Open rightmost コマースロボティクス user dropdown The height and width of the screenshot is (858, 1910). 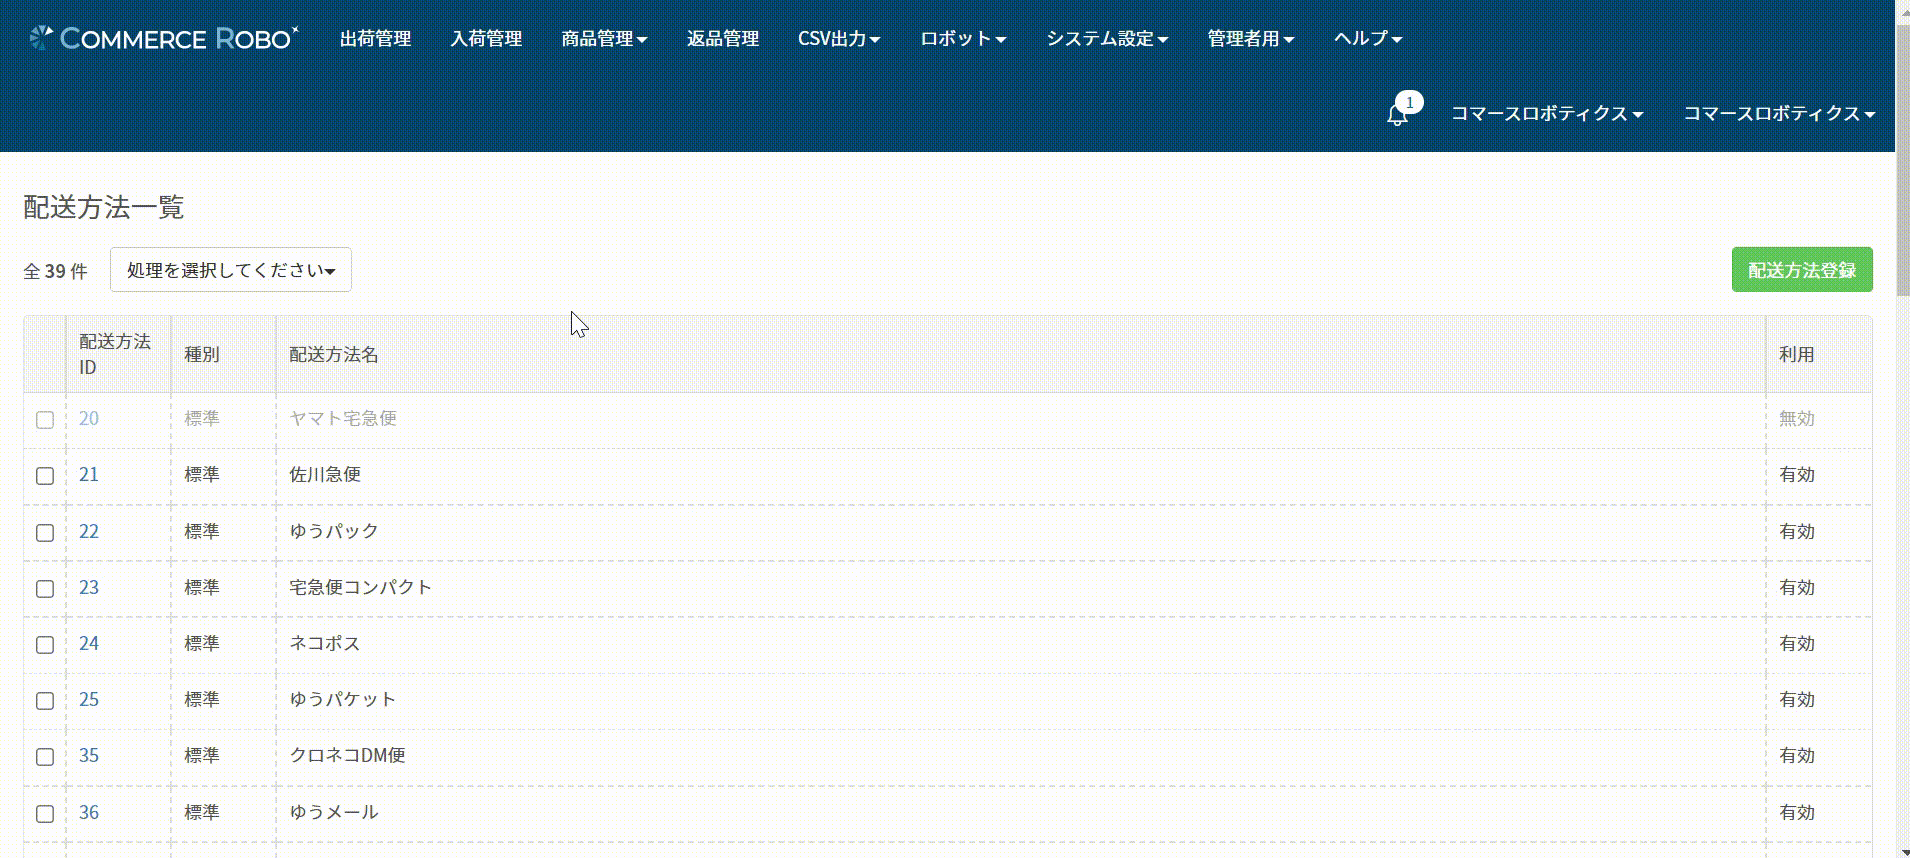point(1779,114)
